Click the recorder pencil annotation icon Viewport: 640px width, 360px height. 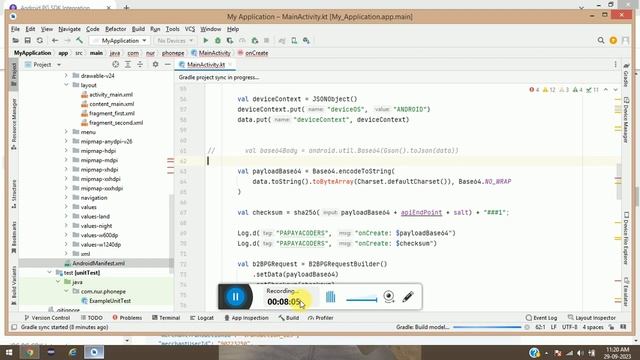[408, 297]
